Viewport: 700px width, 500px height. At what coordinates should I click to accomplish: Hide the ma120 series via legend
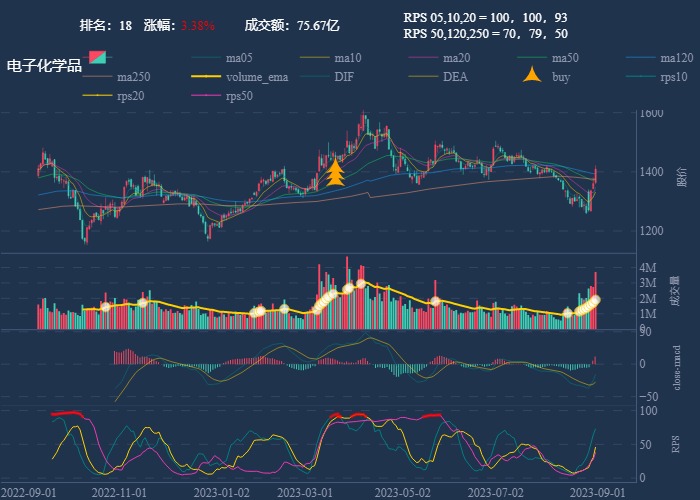(642, 57)
